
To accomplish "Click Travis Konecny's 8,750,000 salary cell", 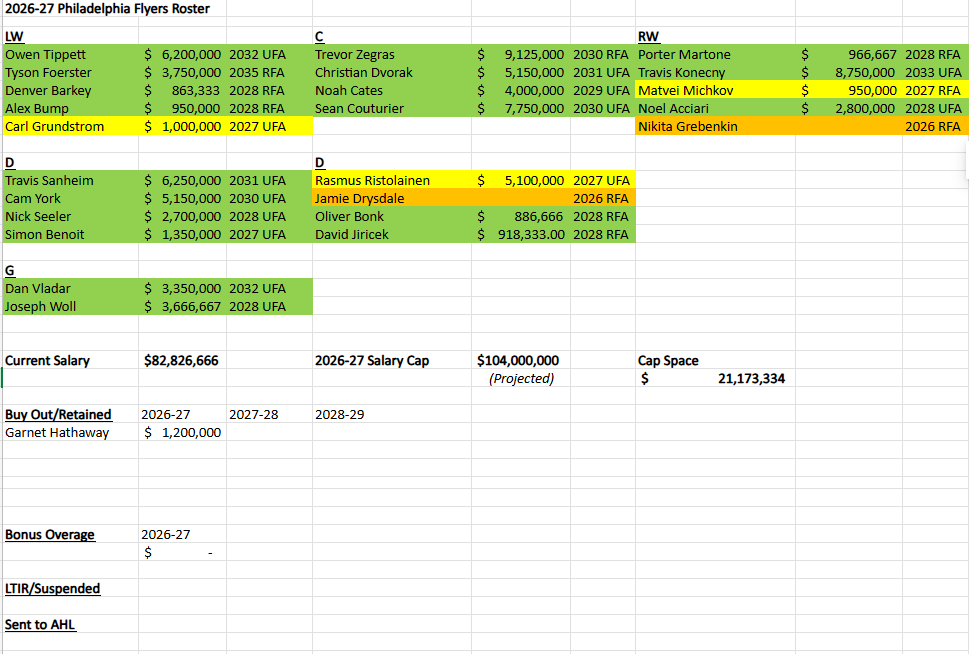I will (x=849, y=72).
